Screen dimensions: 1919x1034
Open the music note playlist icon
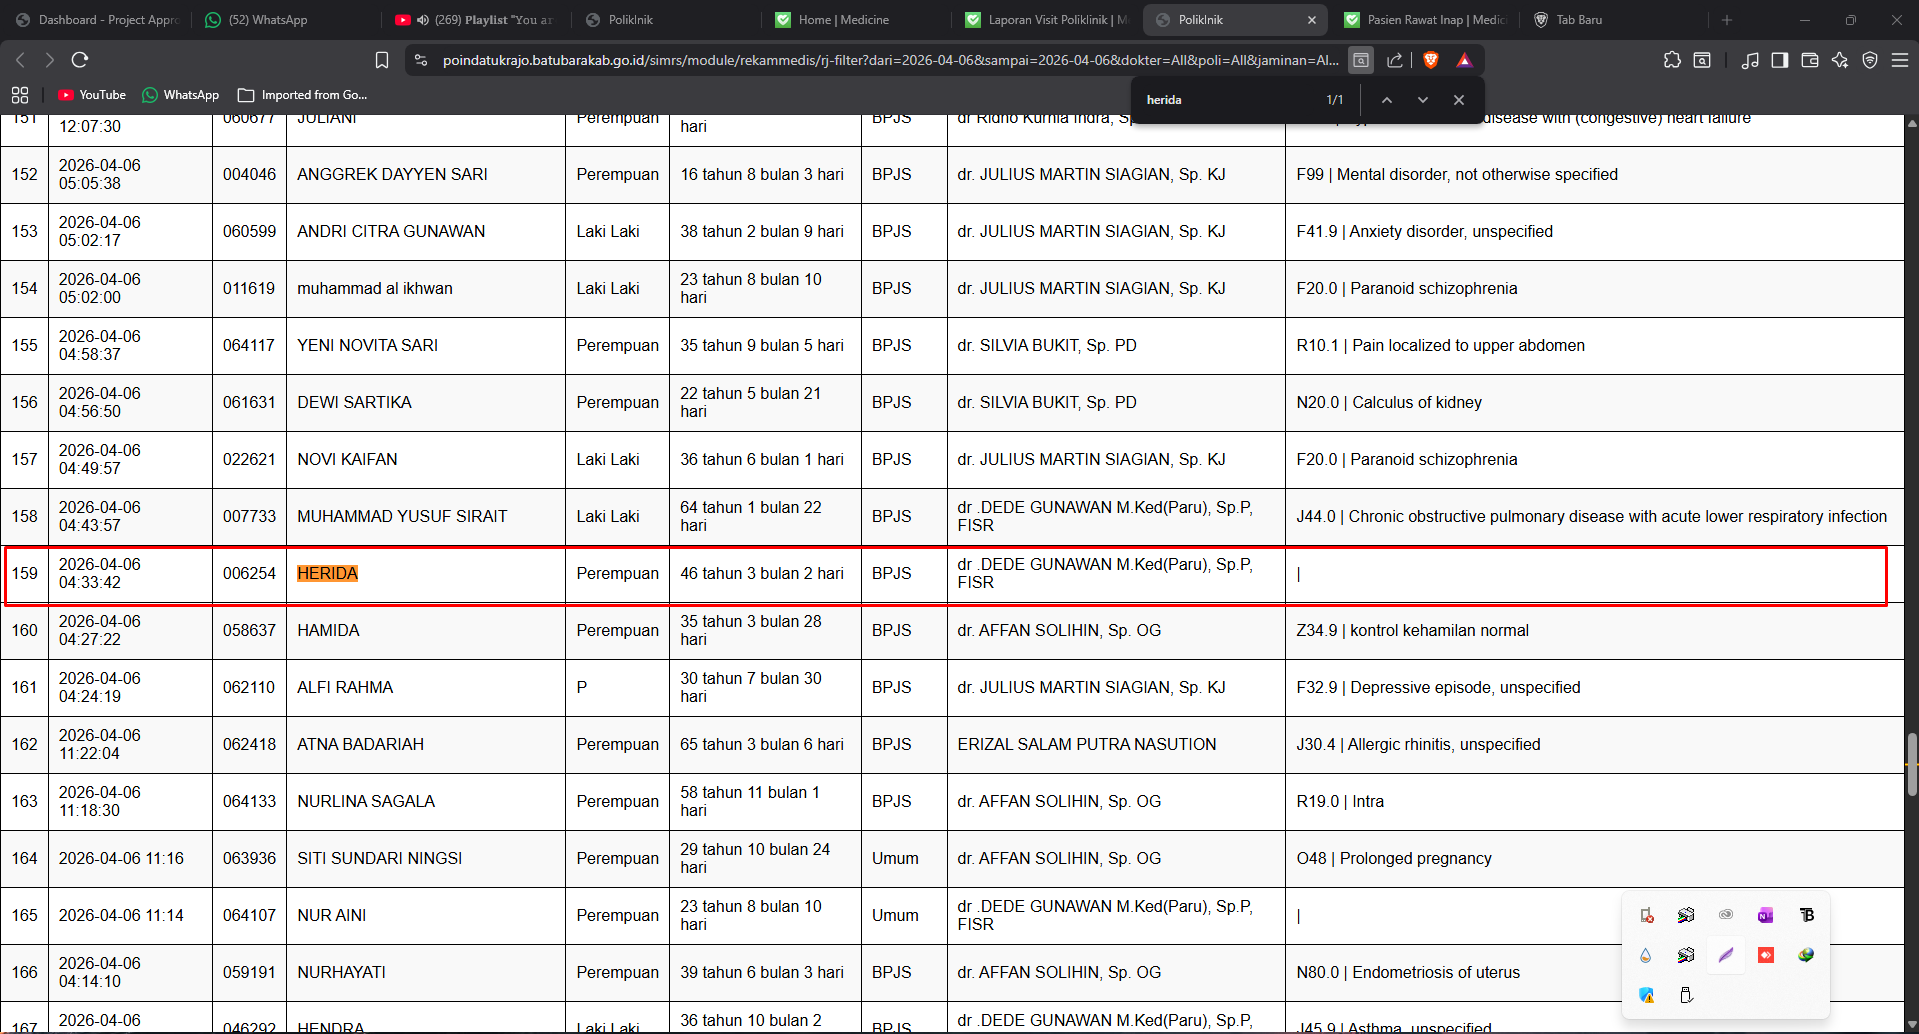[1750, 60]
